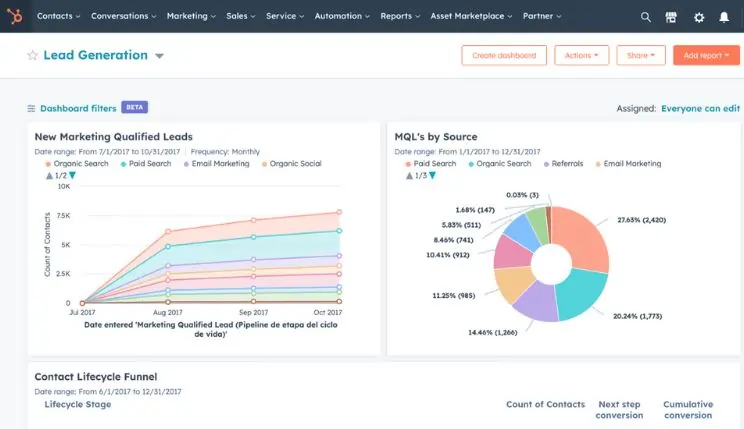Open the Reports menu
Image resolution: width=744 pixels, height=429 pixels.
click(400, 17)
